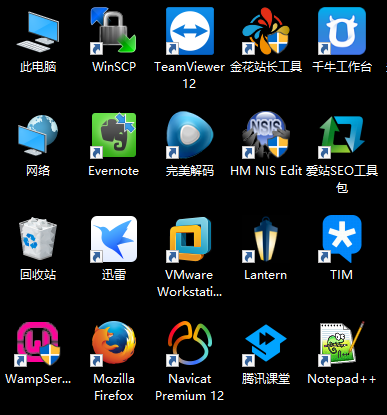Click the 'Navicat Premium 12' label text
Image resolution: width=387 pixels, height=415 pixels.
pos(189,387)
